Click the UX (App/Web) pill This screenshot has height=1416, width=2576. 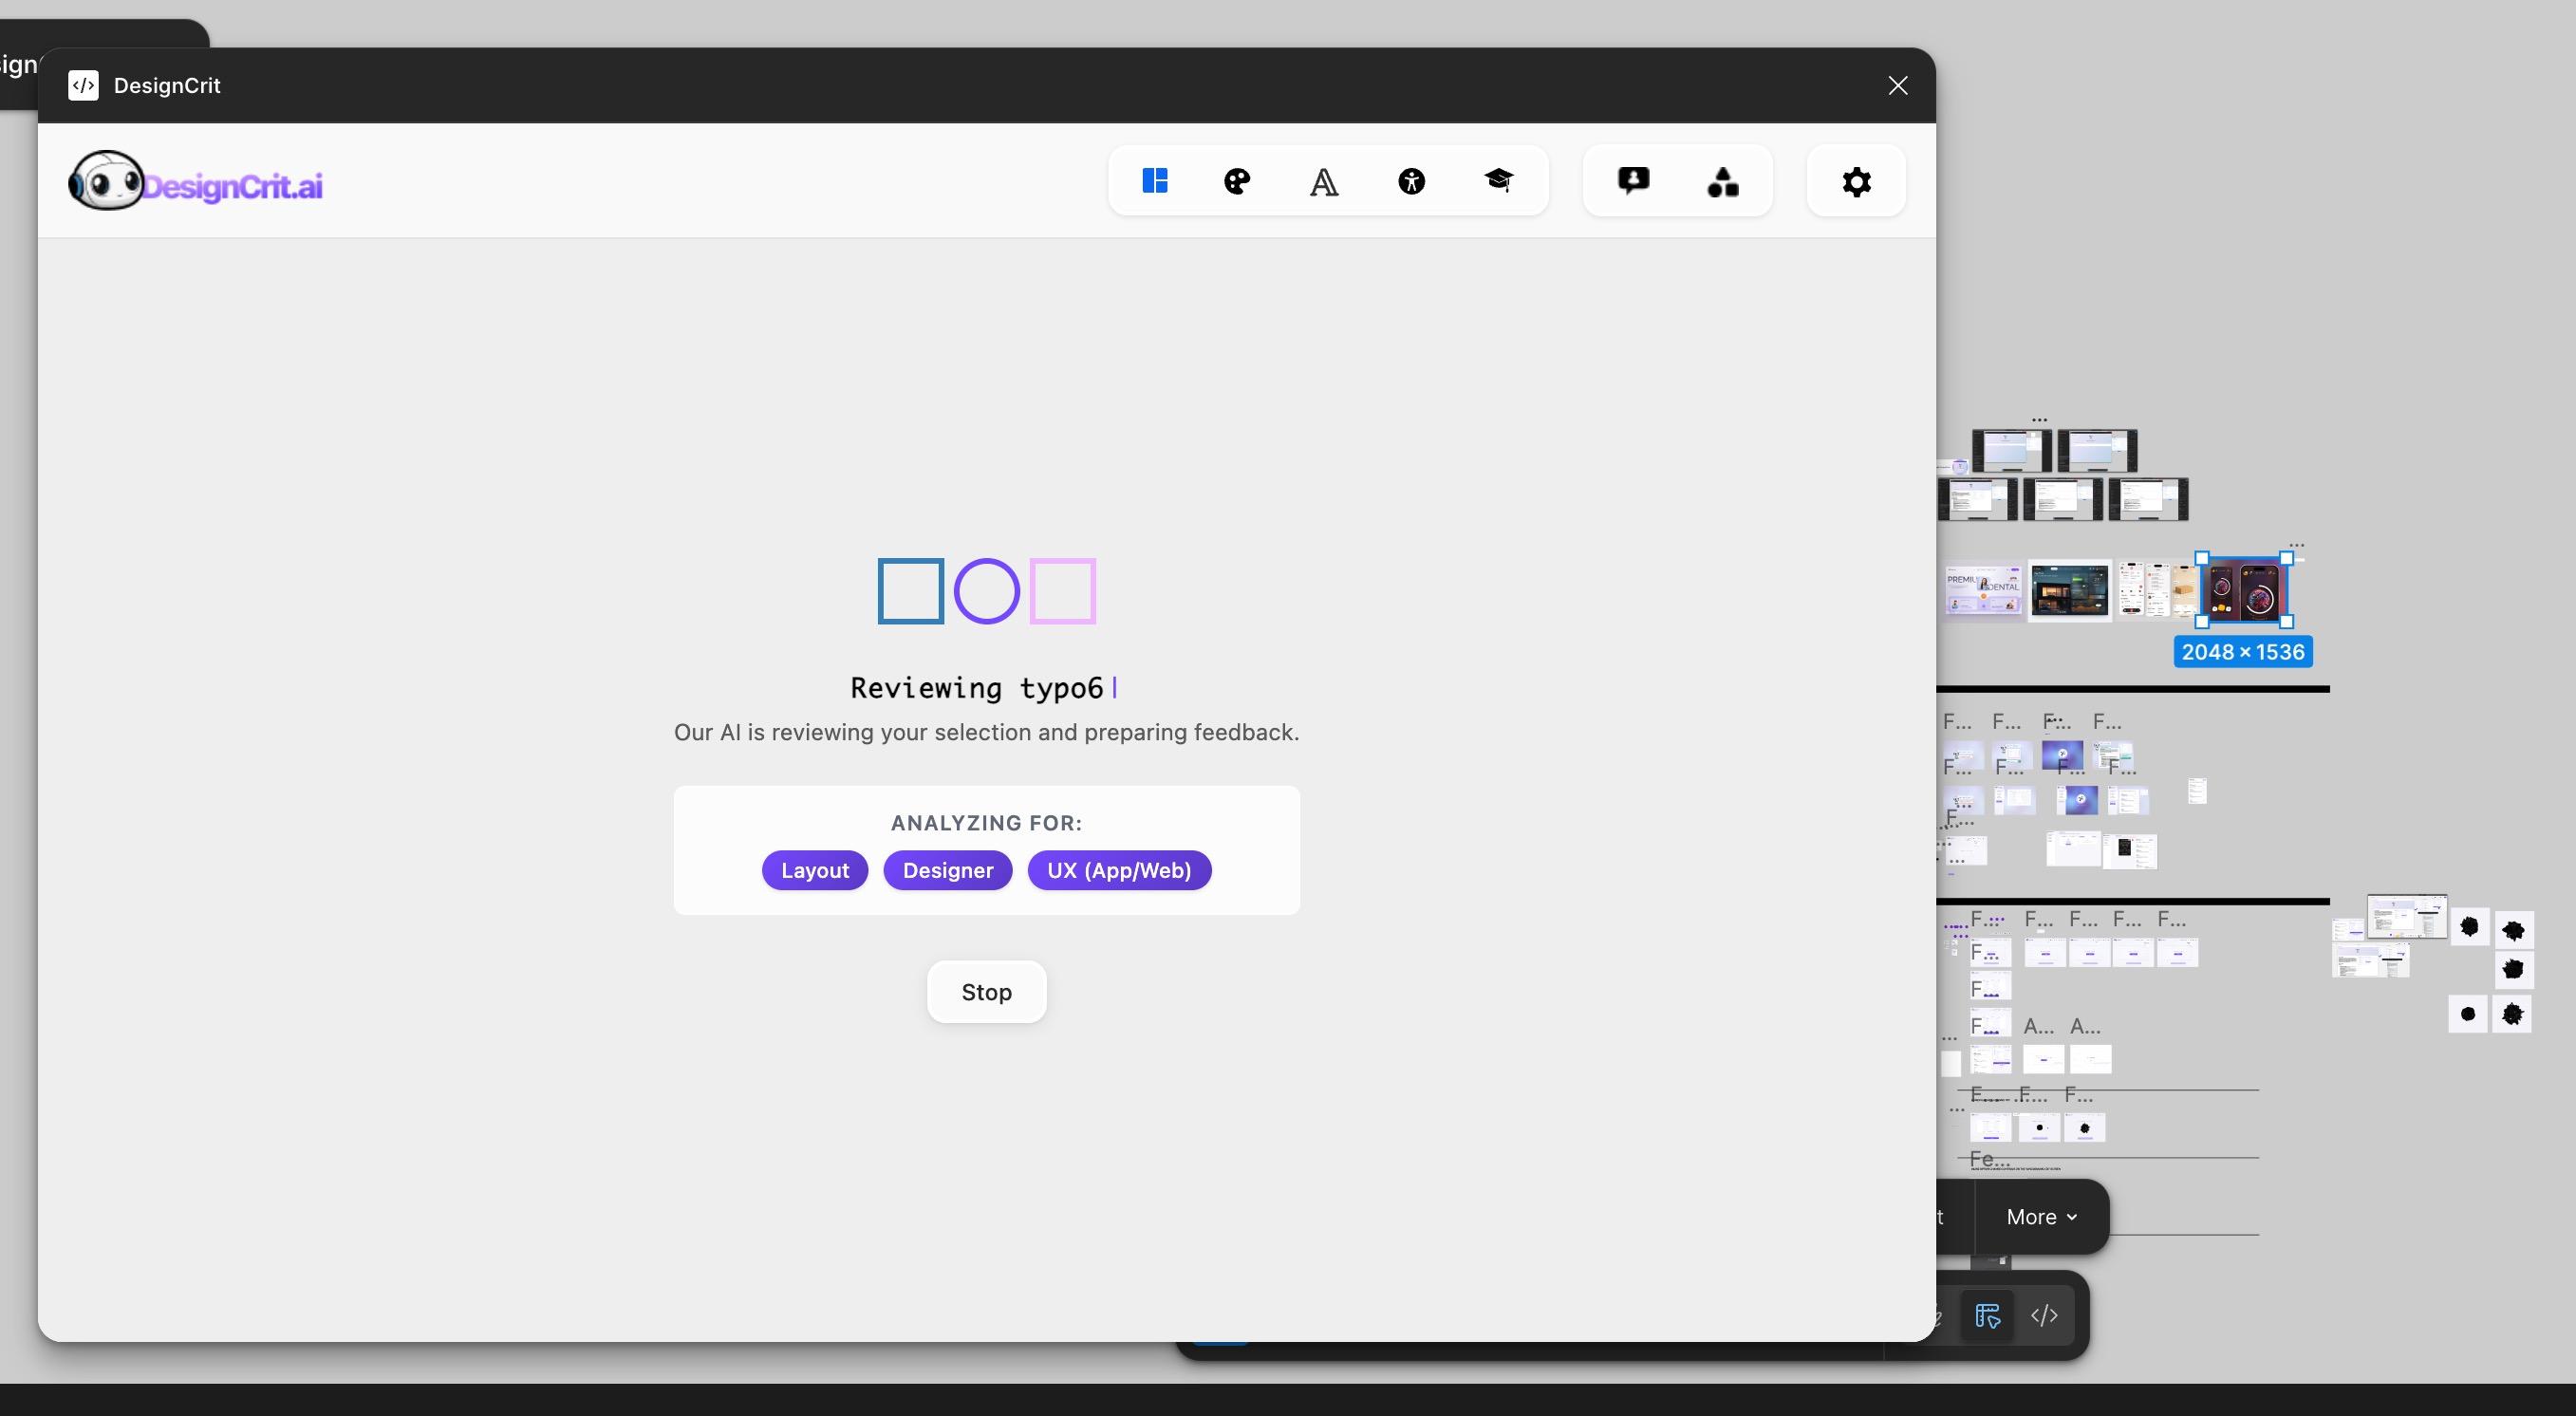(1118, 870)
